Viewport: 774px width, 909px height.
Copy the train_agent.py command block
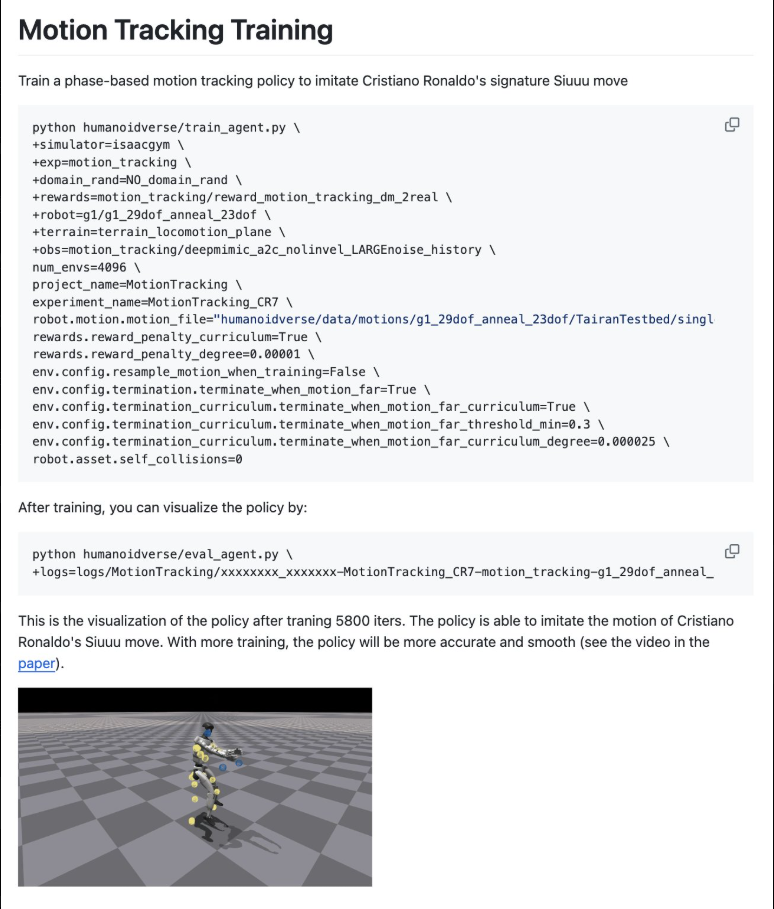coord(732,125)
